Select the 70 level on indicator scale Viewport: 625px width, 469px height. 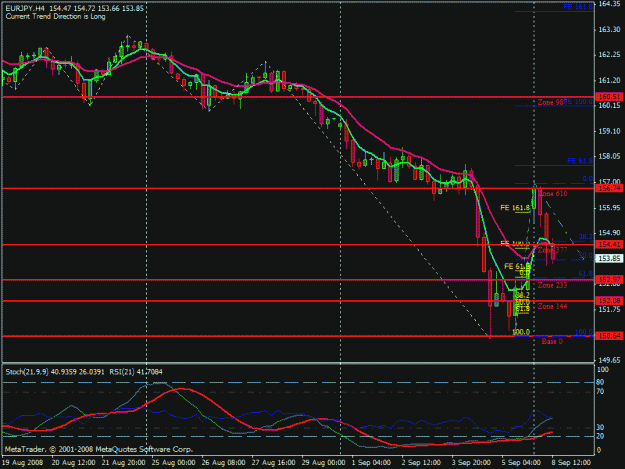tap(600, 392)
